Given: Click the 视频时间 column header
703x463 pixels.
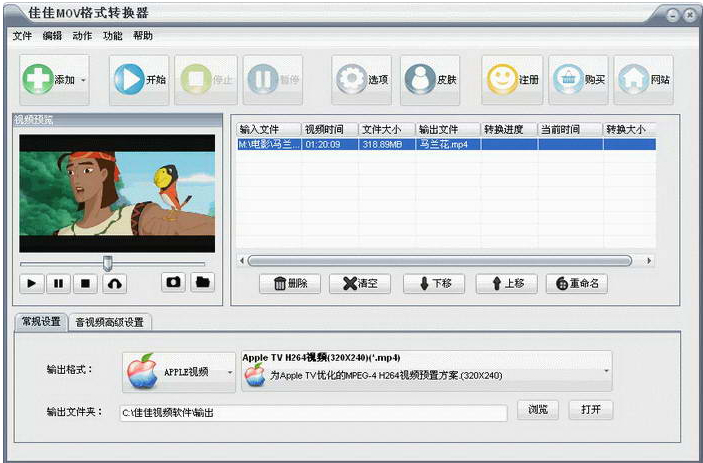Looking at the screenshot, I should pyautogui.click(x=330, y=130).
